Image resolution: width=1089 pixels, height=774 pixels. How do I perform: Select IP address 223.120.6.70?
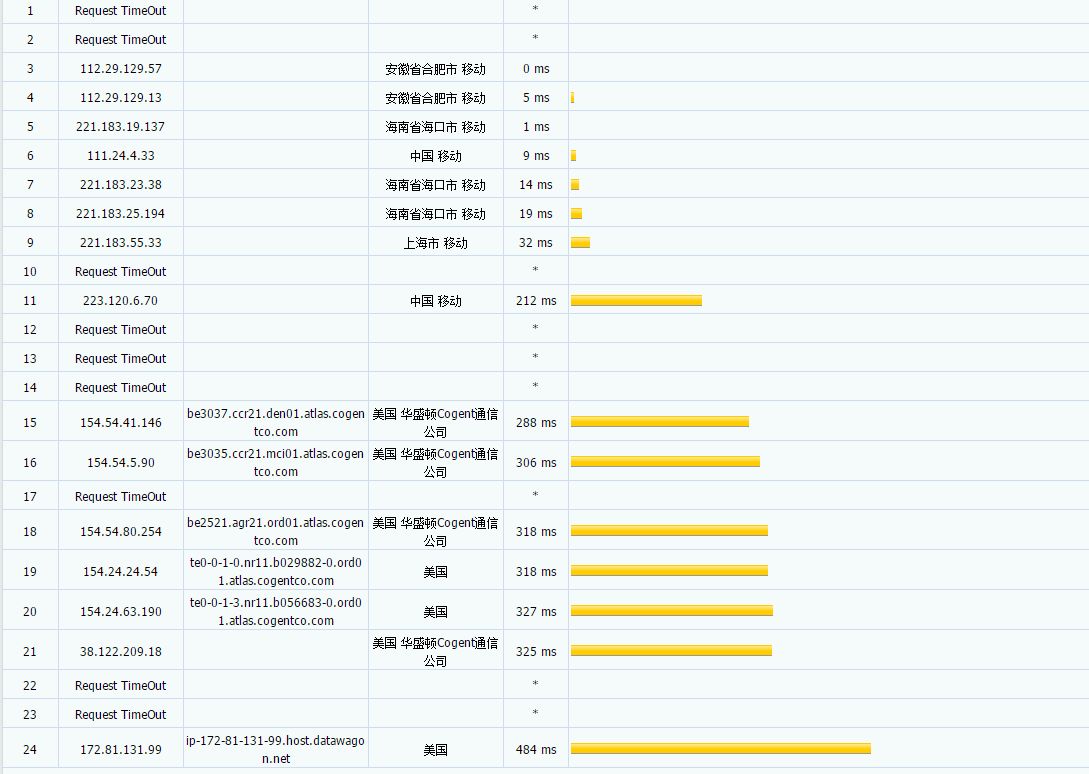(x=121, y=301)
